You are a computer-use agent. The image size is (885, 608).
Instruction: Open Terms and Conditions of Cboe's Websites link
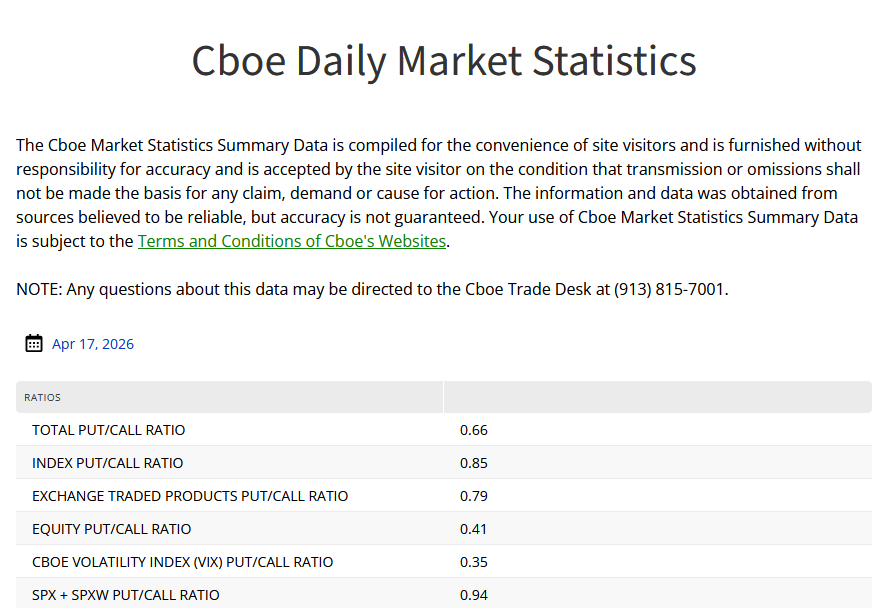pos(292,241)
